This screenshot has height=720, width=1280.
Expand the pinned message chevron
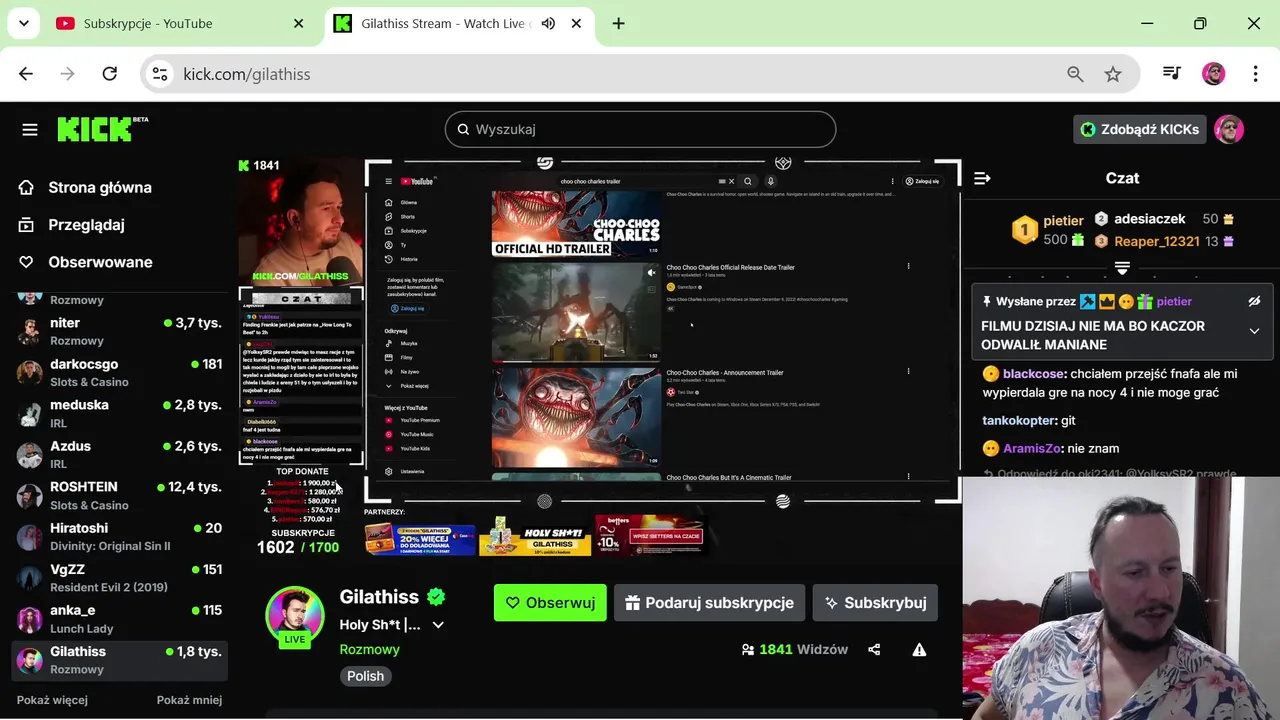(1254, 331)
